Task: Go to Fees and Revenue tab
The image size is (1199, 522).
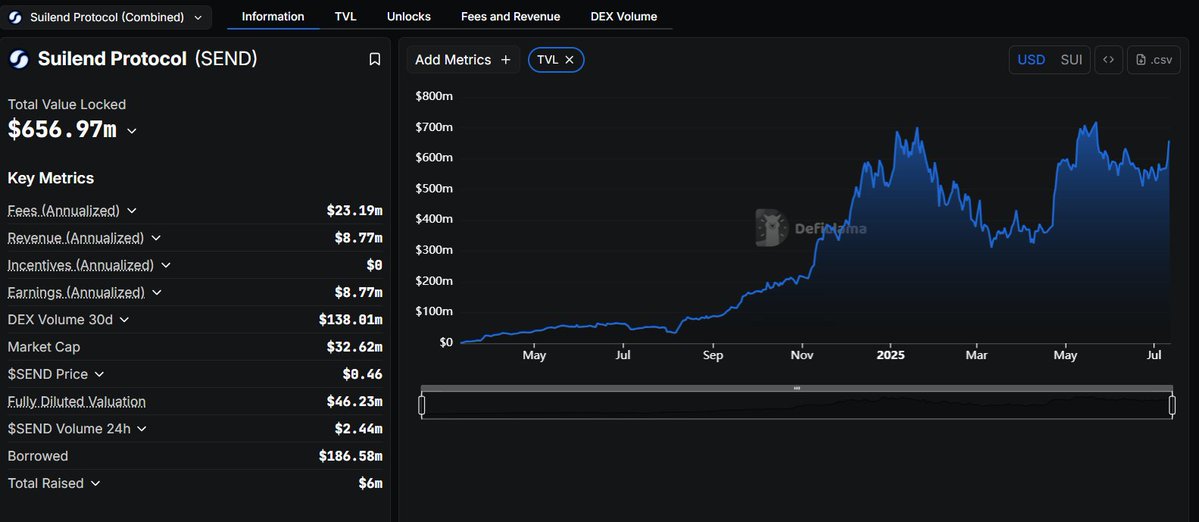Action: coord(510,16)
